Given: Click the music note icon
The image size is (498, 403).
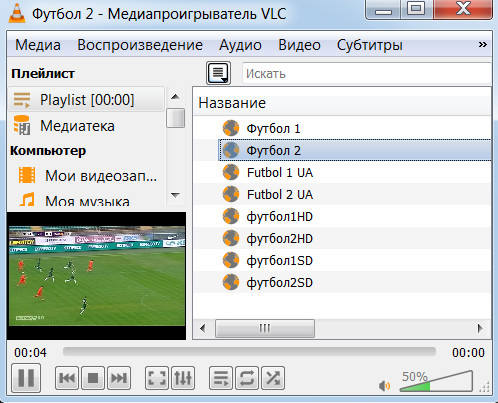Looking at the screenshot, I should [27, 200].
